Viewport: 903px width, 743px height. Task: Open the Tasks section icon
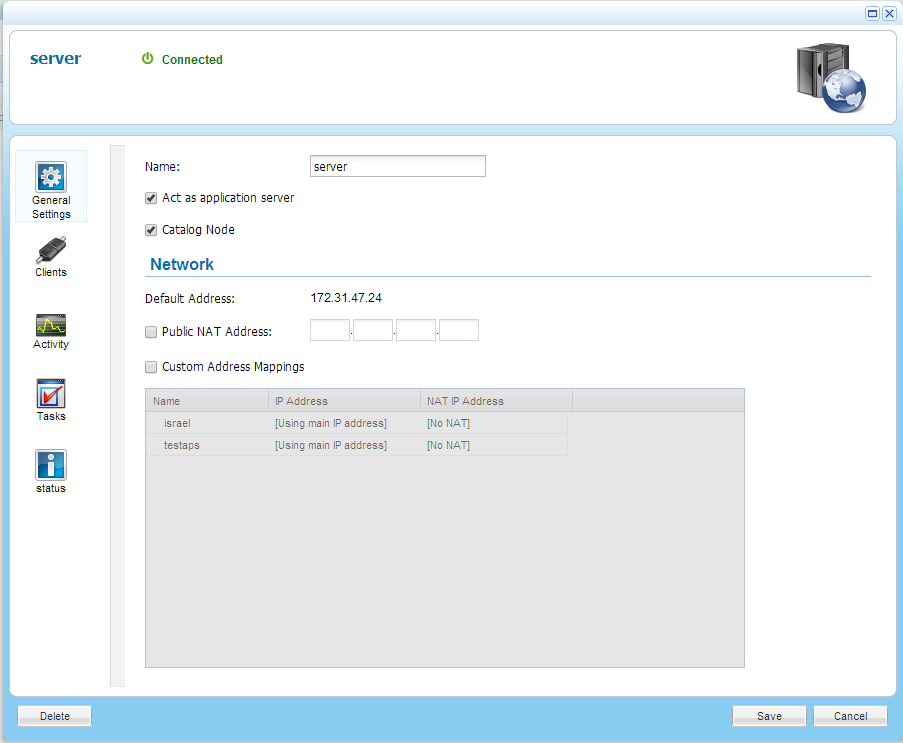tap(51, 393)
